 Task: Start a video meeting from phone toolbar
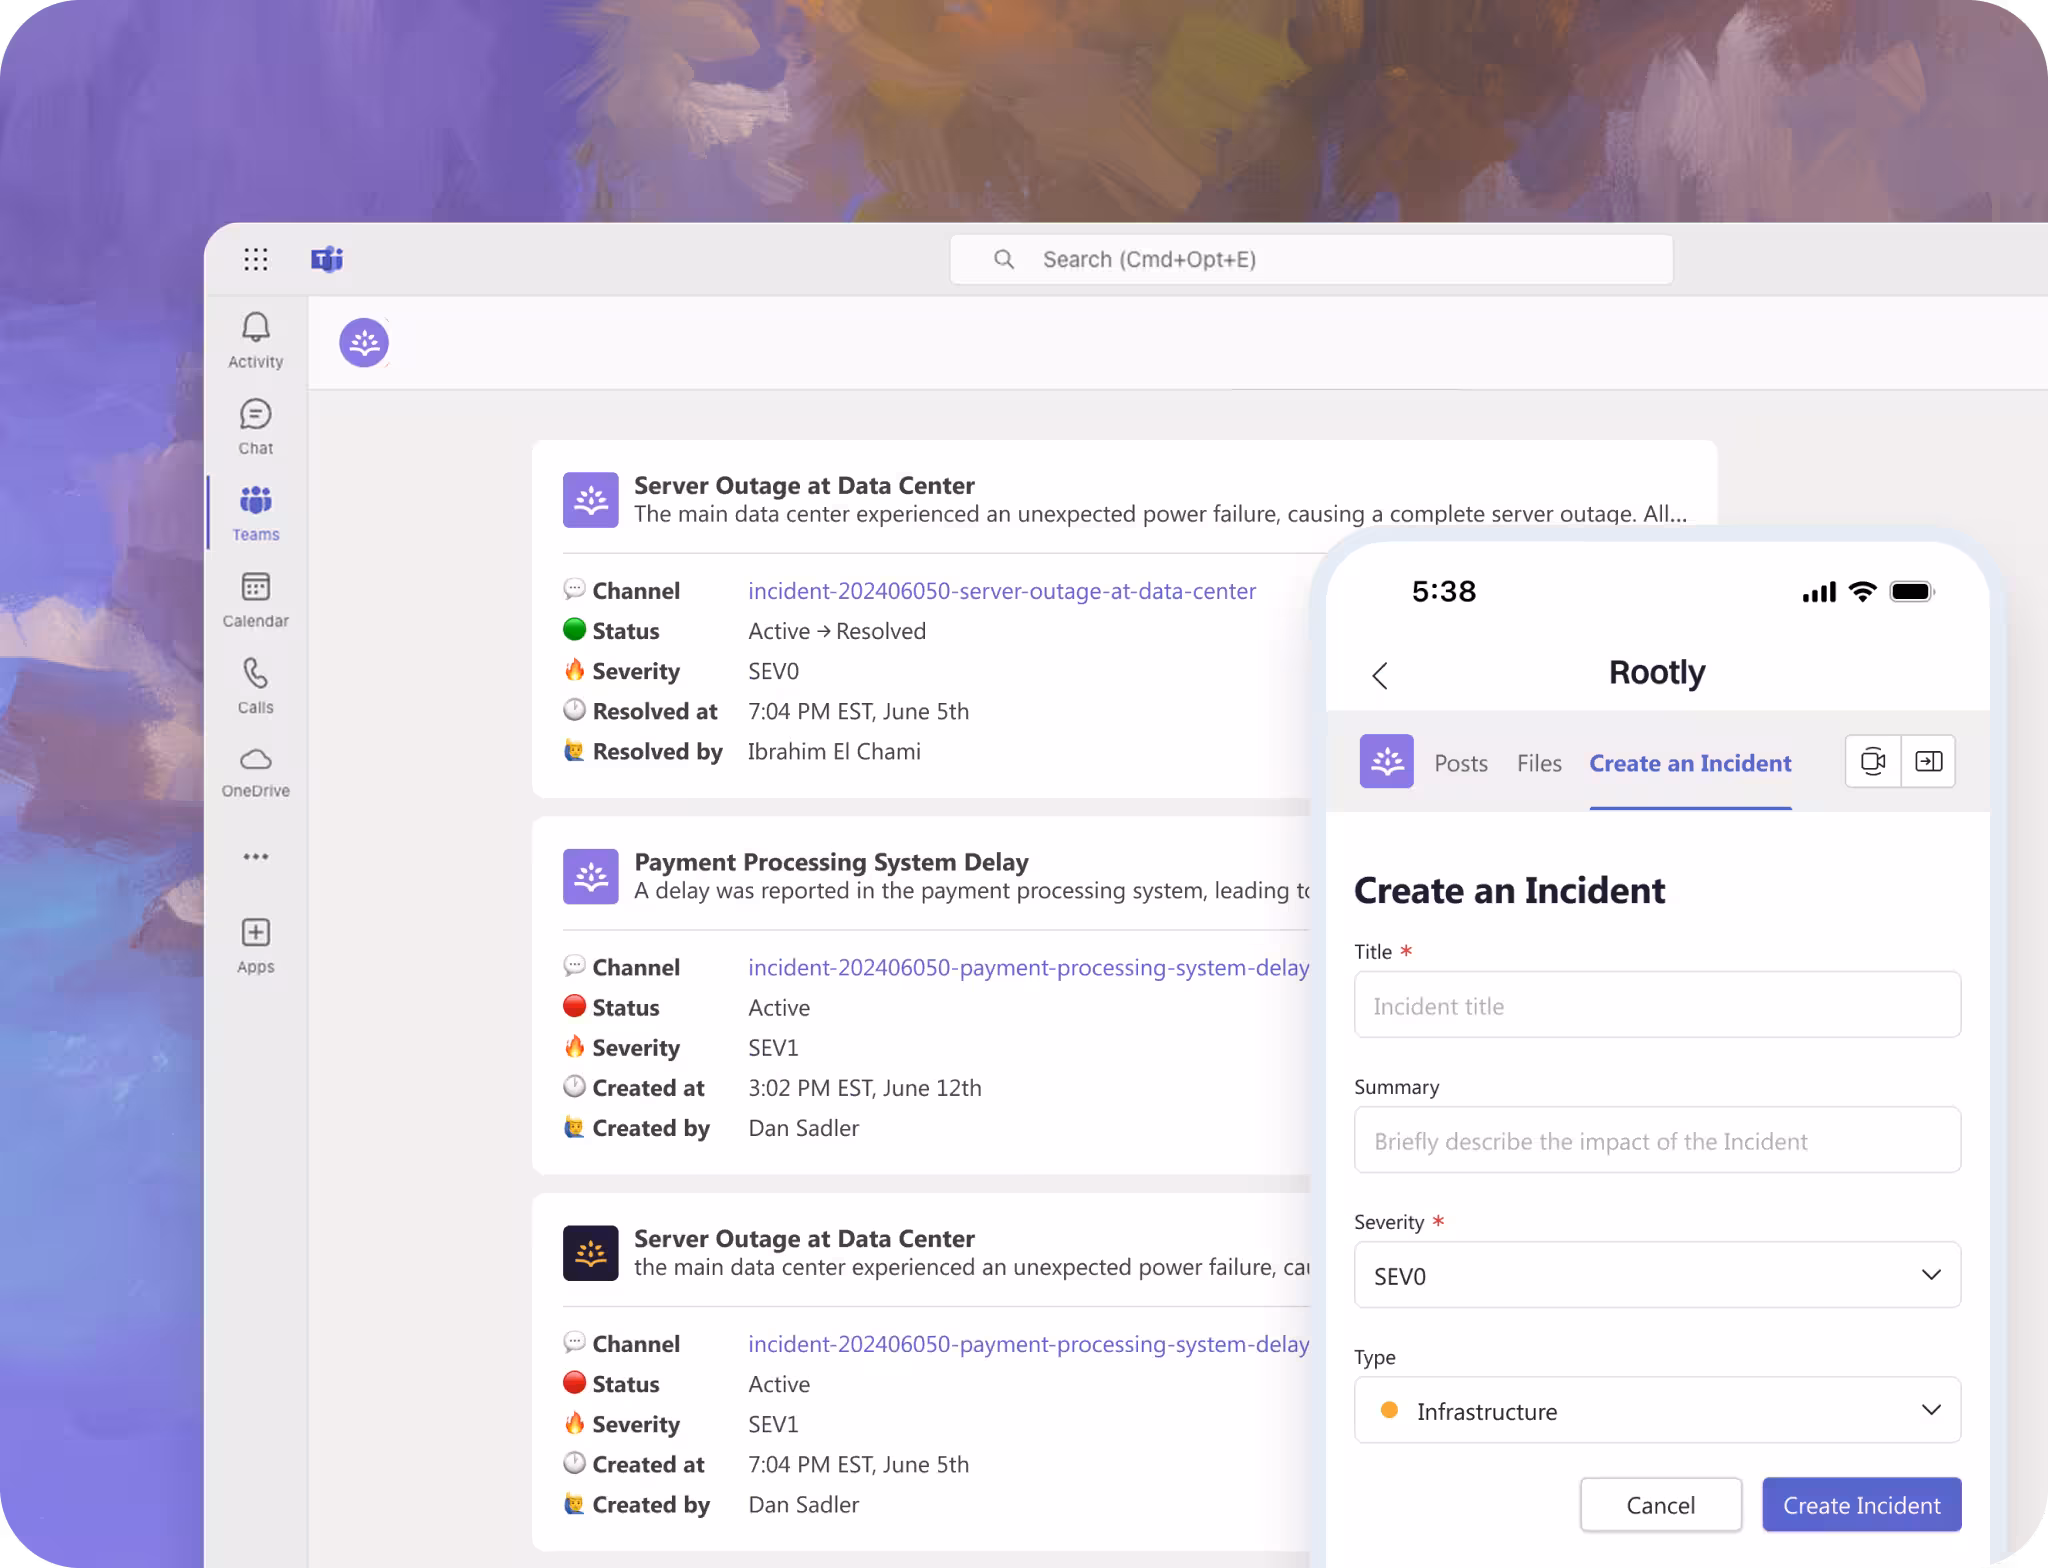[x=1873, y=762]
